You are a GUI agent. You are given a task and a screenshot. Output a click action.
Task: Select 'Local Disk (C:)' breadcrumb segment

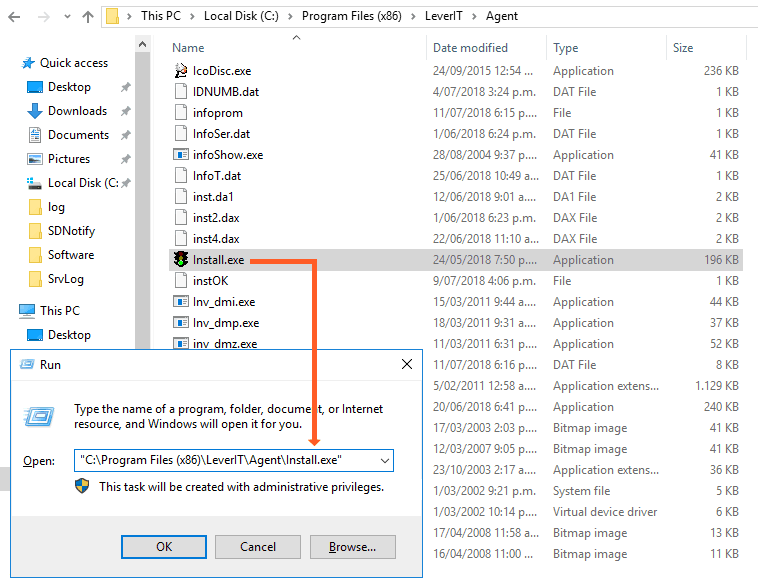[241, 16]
